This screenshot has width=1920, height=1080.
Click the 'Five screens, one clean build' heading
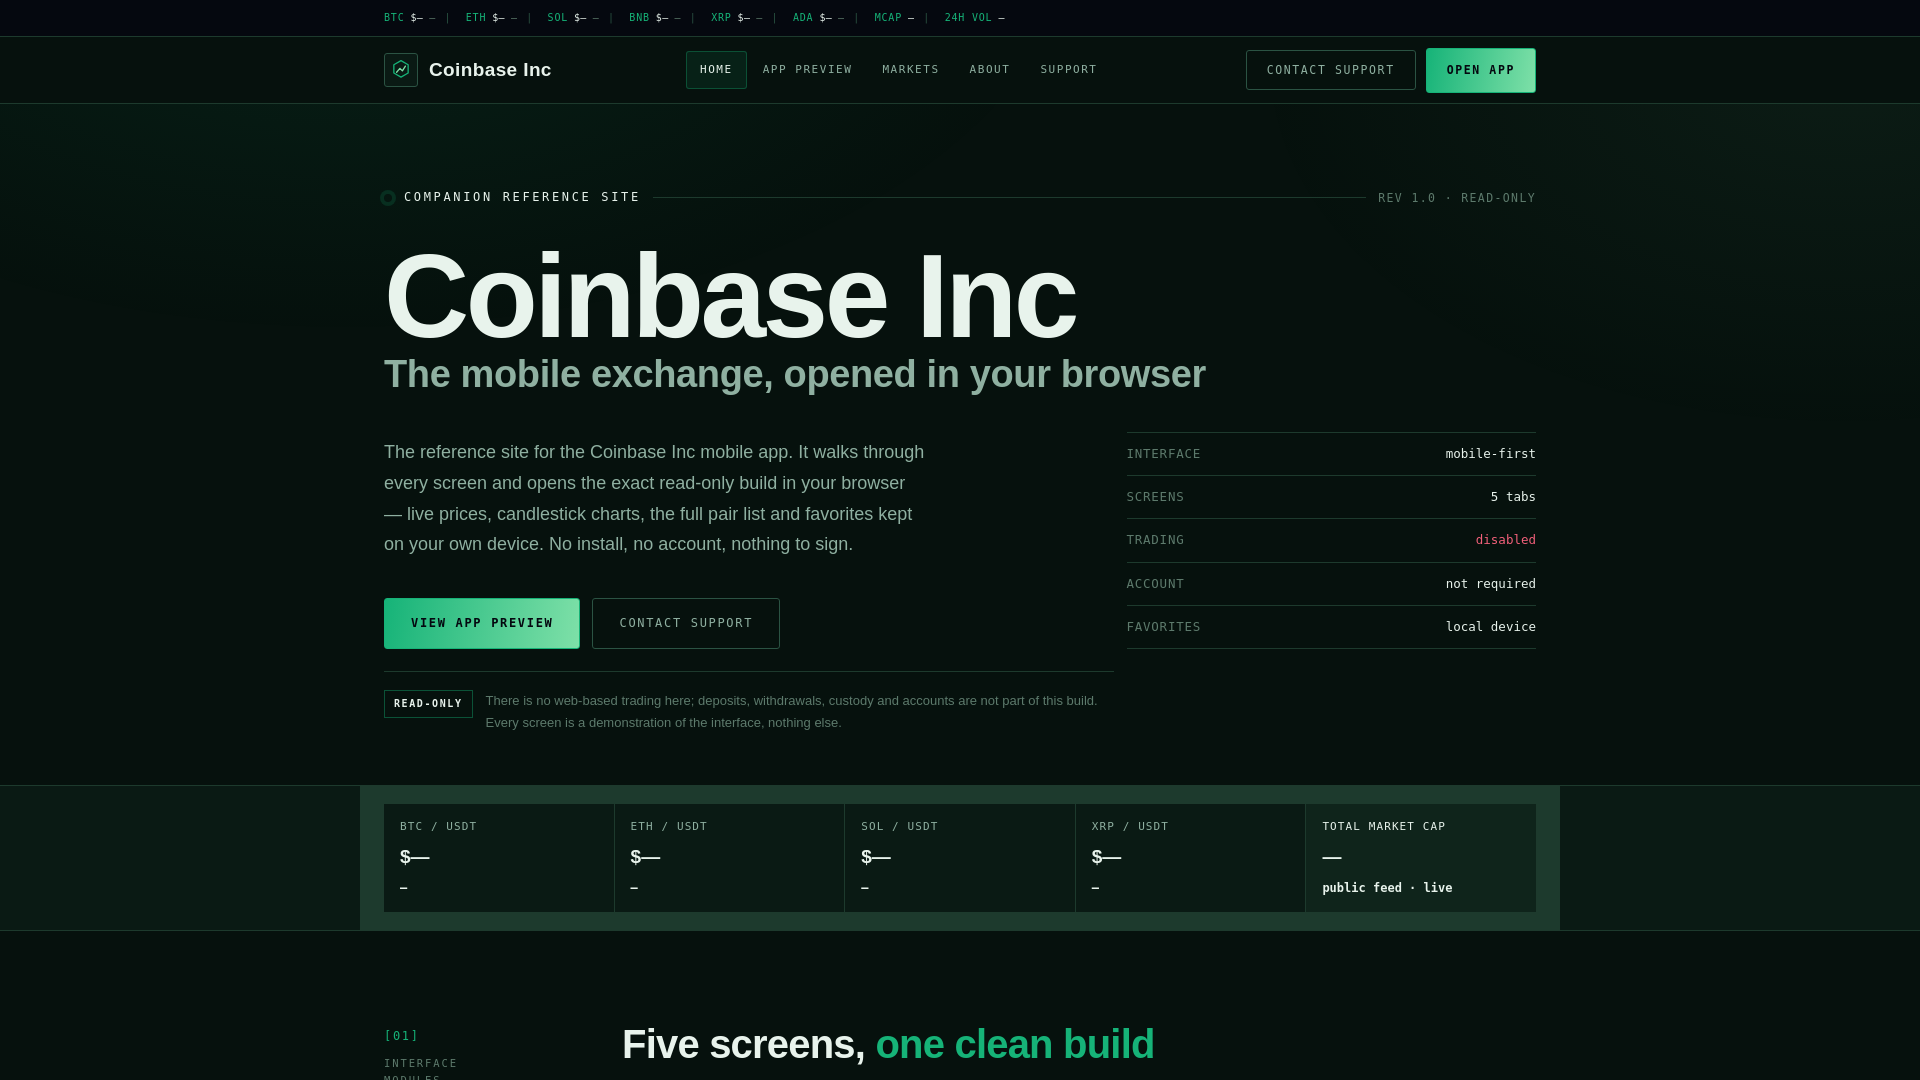(888, 1044)
